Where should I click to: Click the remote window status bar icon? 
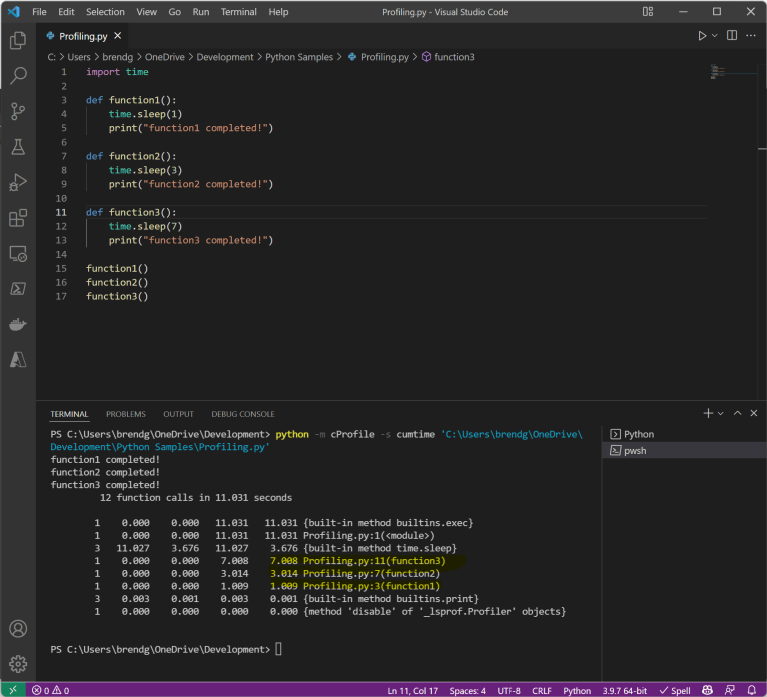click(13, 690)
